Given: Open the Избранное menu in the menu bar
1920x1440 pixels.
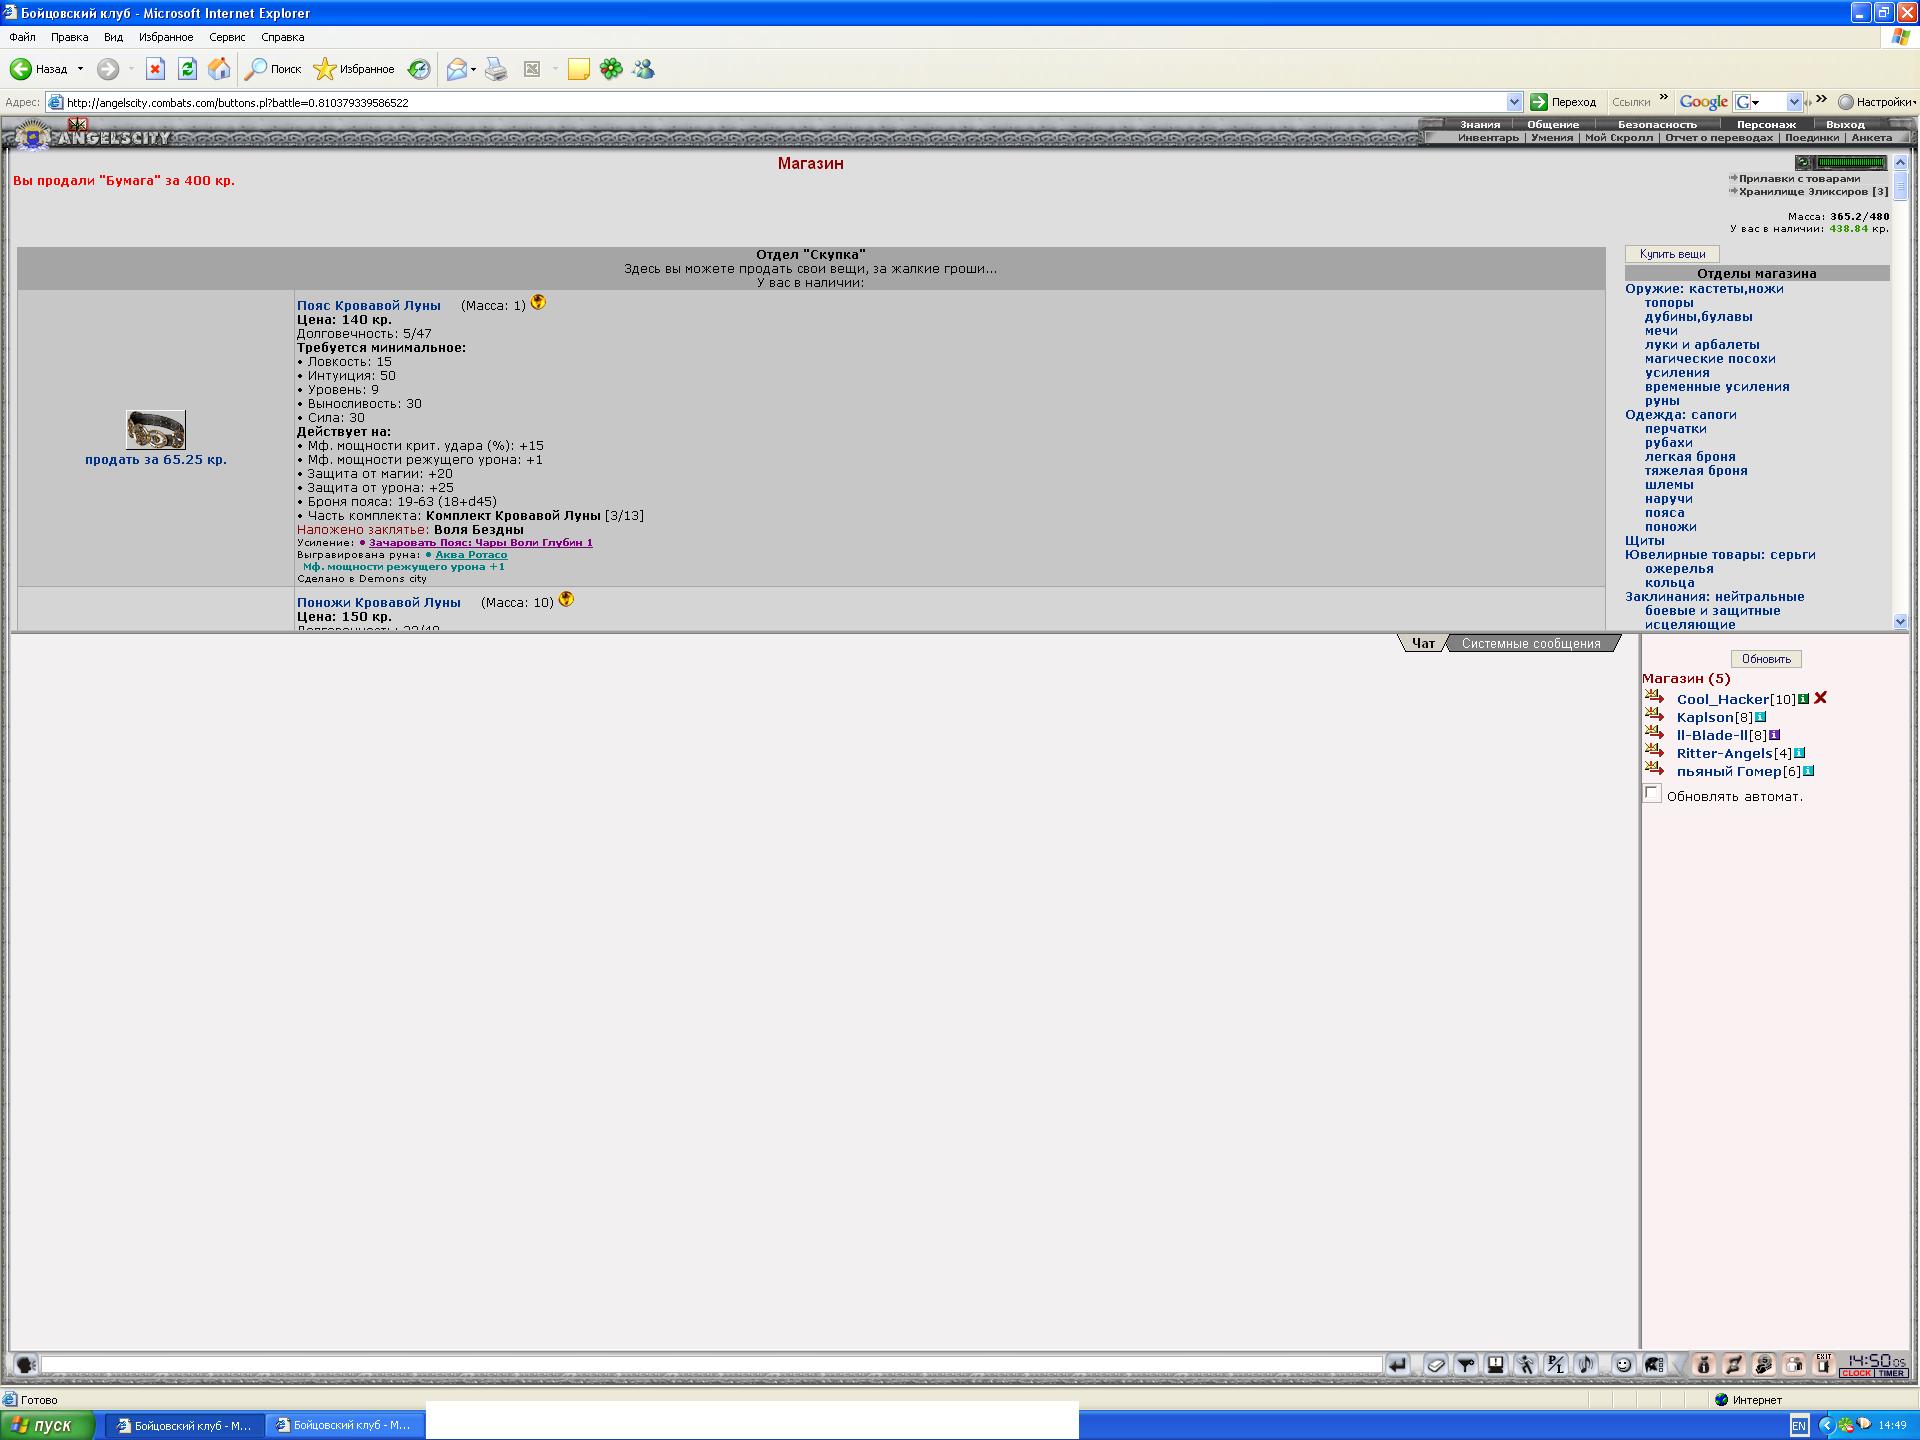Looking at the screenshot, I should pyautogui.click(x=166, y=37).
